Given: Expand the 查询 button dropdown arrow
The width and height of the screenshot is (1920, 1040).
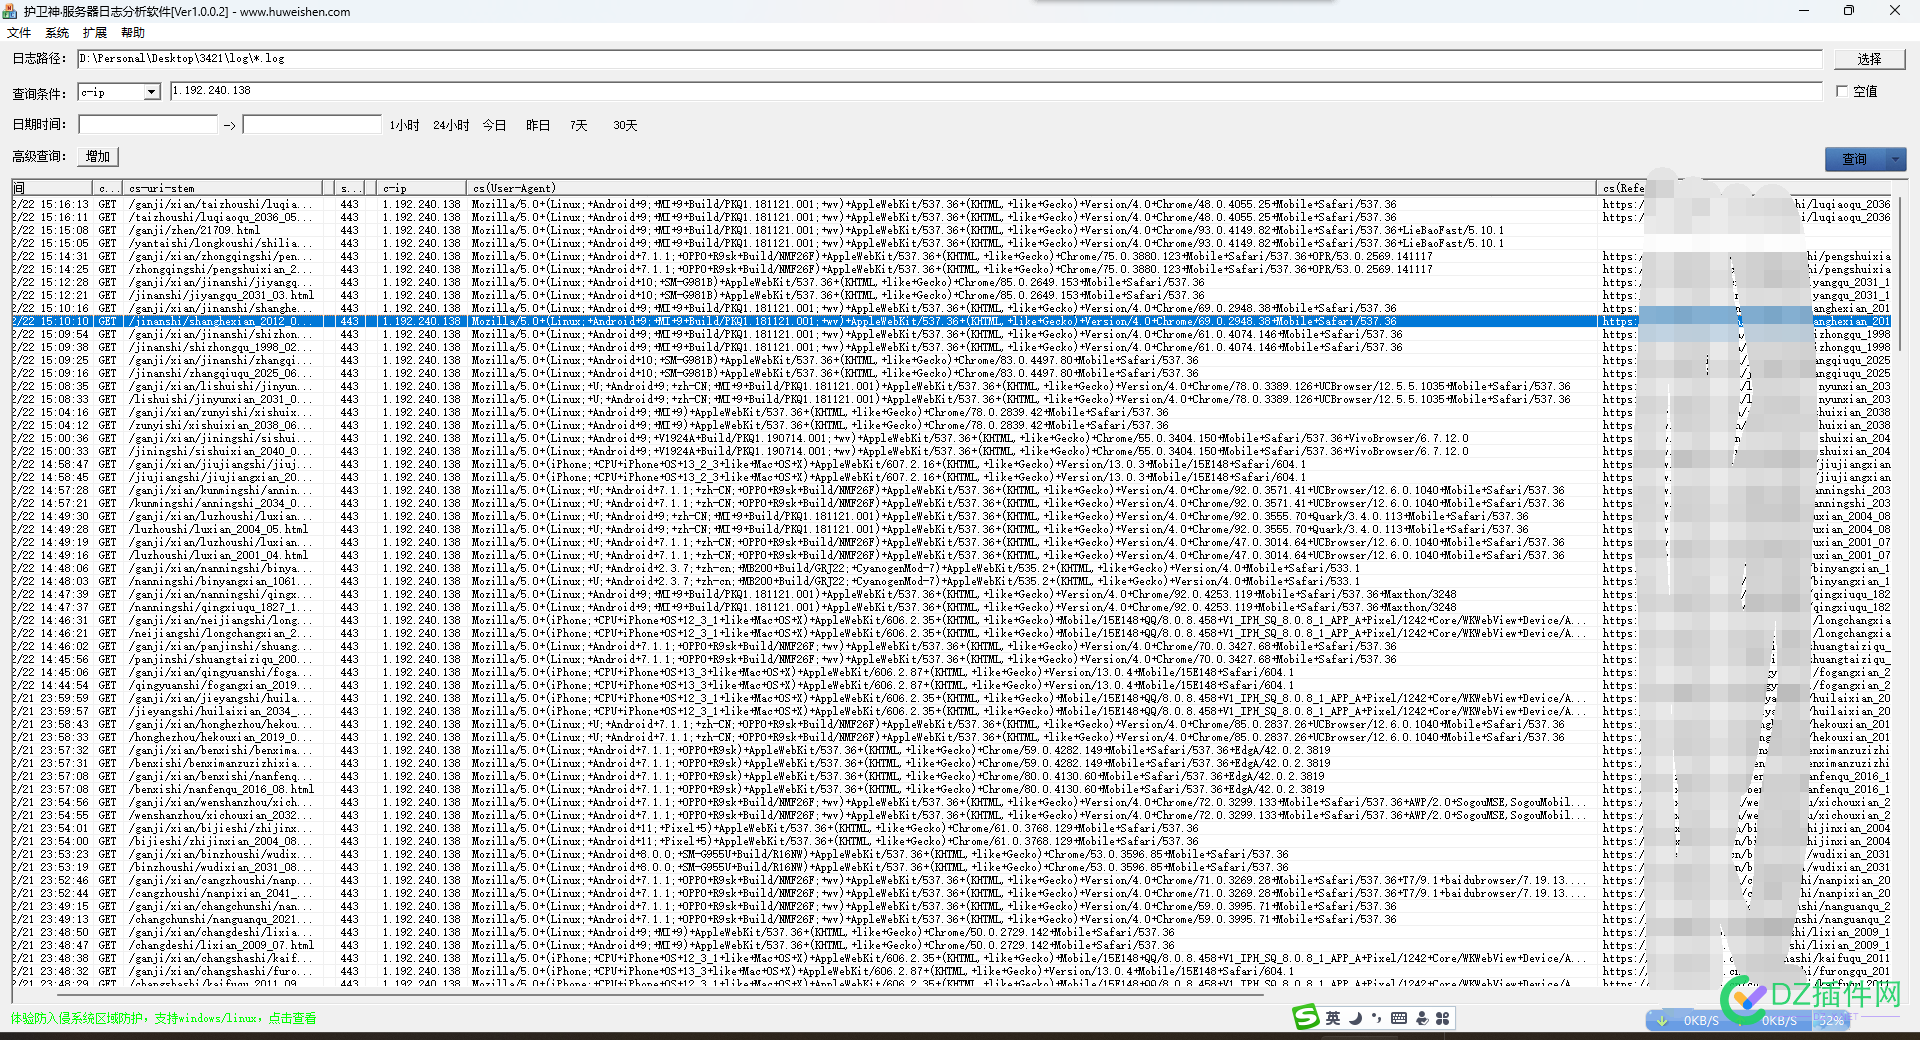Looking at the screenshot, I should click(1895, 159).
